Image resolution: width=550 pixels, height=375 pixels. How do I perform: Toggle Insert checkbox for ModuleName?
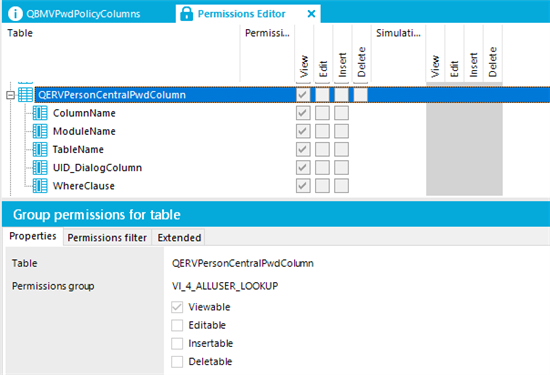click(x=341, y=131)
